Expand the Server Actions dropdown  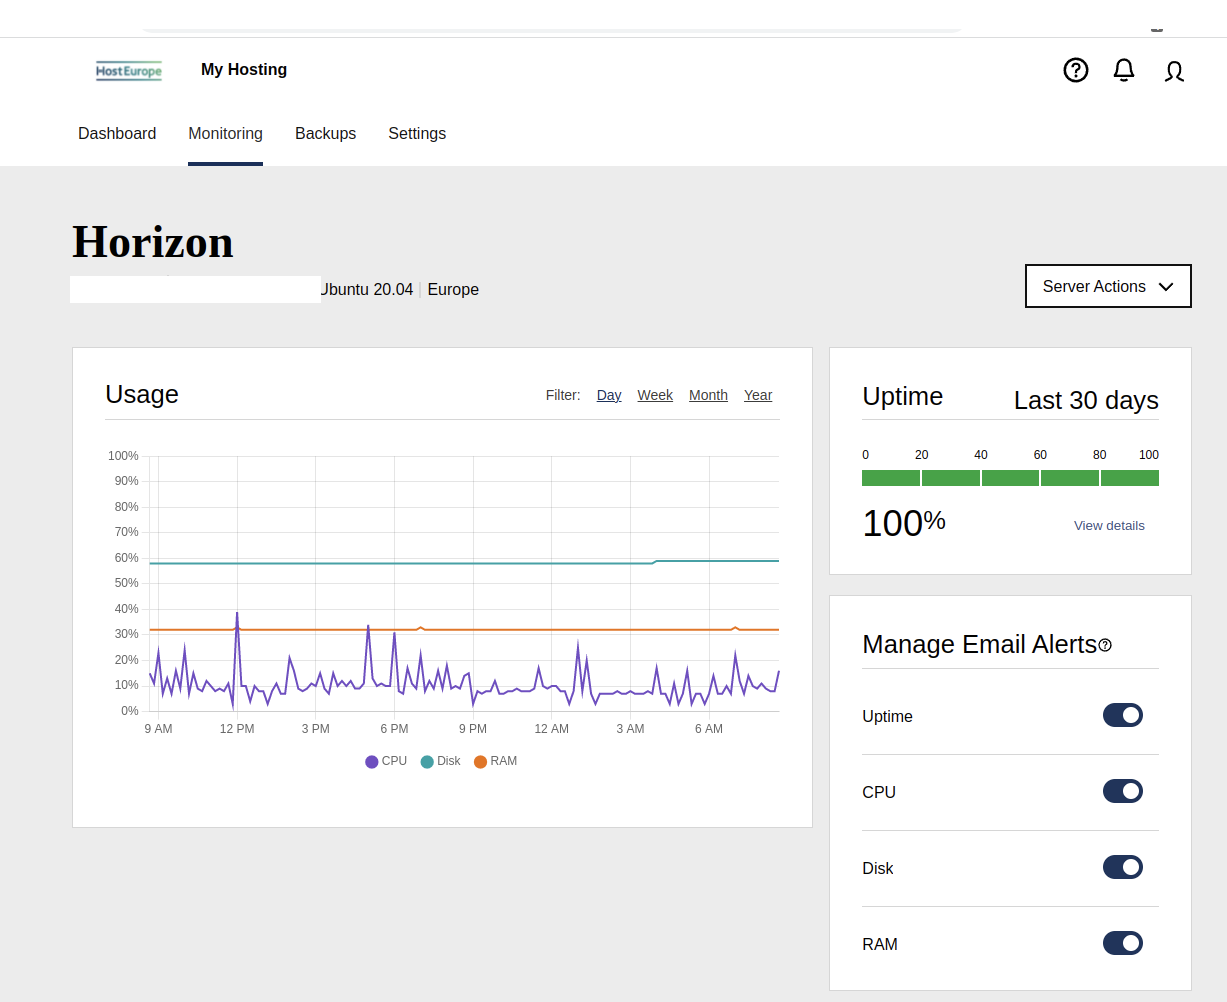pos(1108,286)
